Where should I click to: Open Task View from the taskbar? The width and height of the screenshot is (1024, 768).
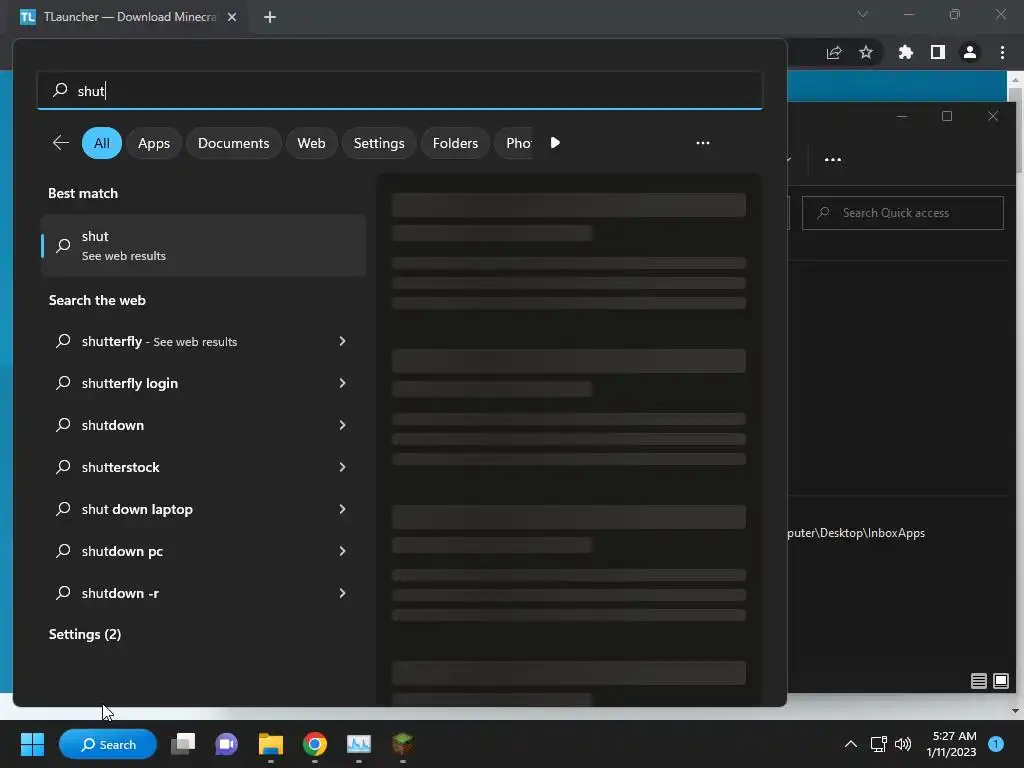[183, 744]
